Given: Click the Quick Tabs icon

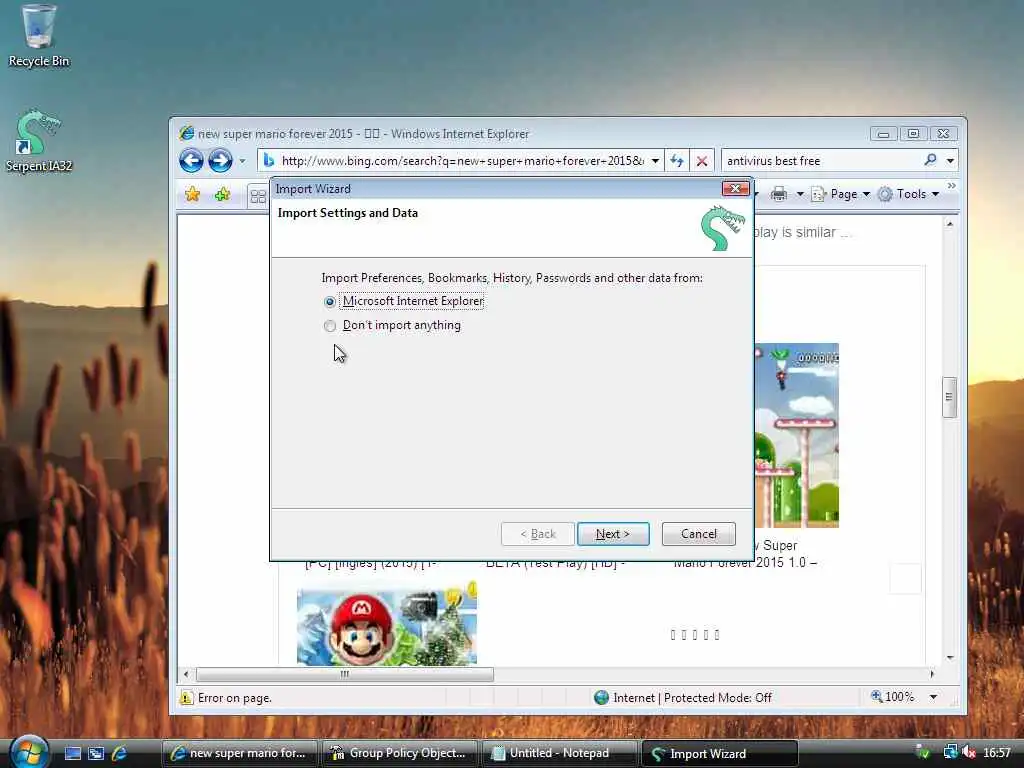Looking at the screenshot, I should [x=258, y=196].
